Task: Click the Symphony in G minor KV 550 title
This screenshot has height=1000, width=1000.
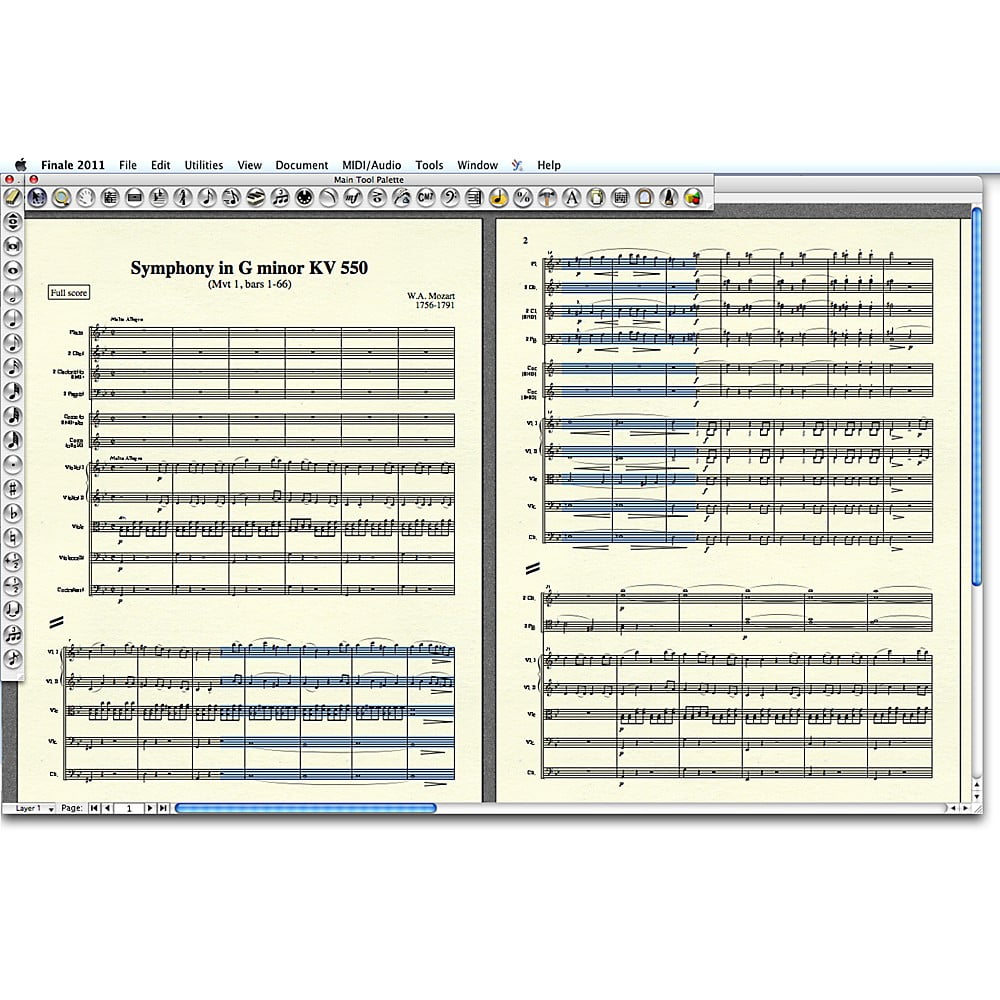Action: 249,268
